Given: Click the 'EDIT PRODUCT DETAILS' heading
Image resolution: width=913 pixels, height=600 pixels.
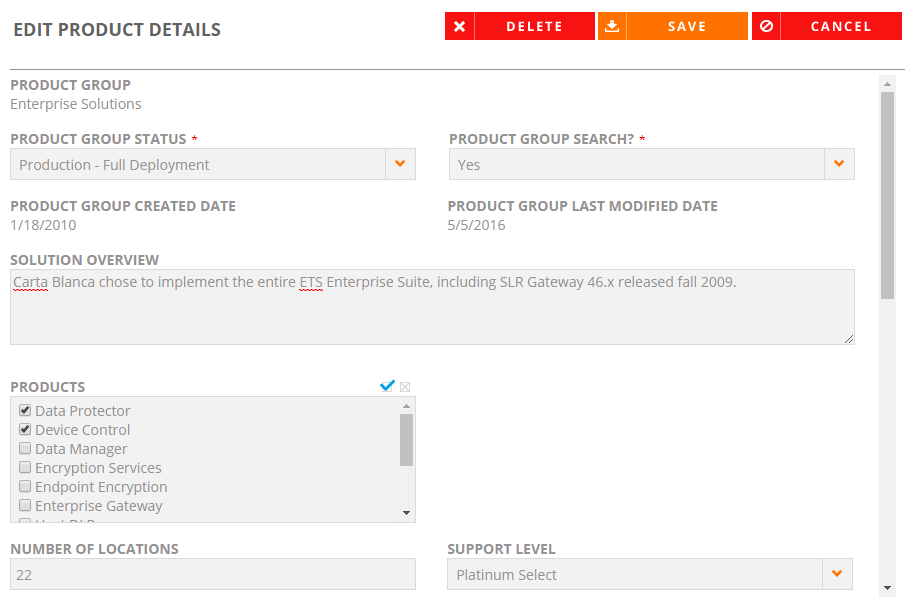Looking at the screenshot, I should point(117,30).
